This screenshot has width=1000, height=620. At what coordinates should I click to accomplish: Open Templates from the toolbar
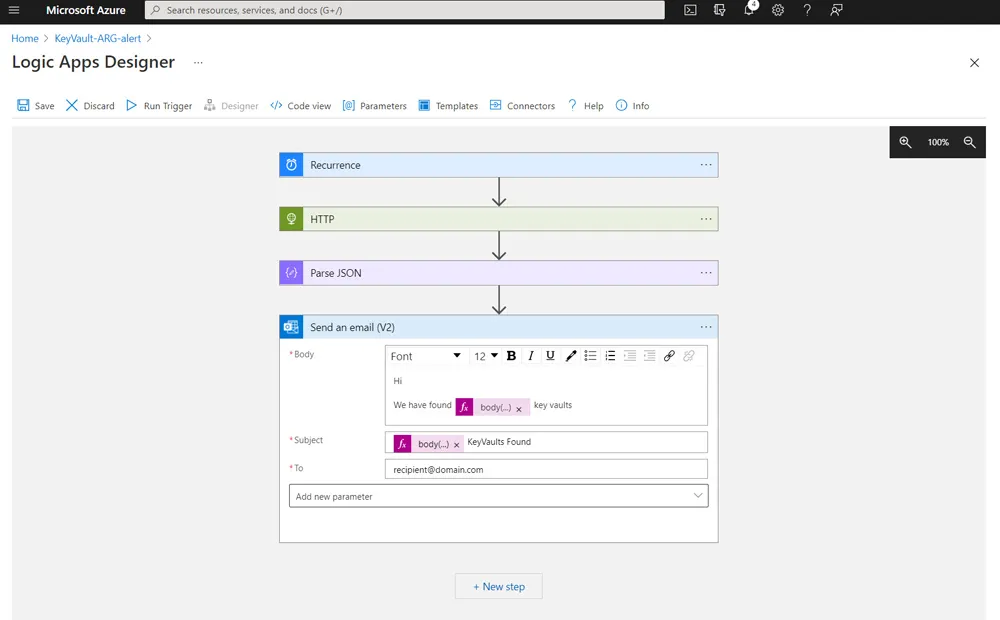tap(448, 106)
